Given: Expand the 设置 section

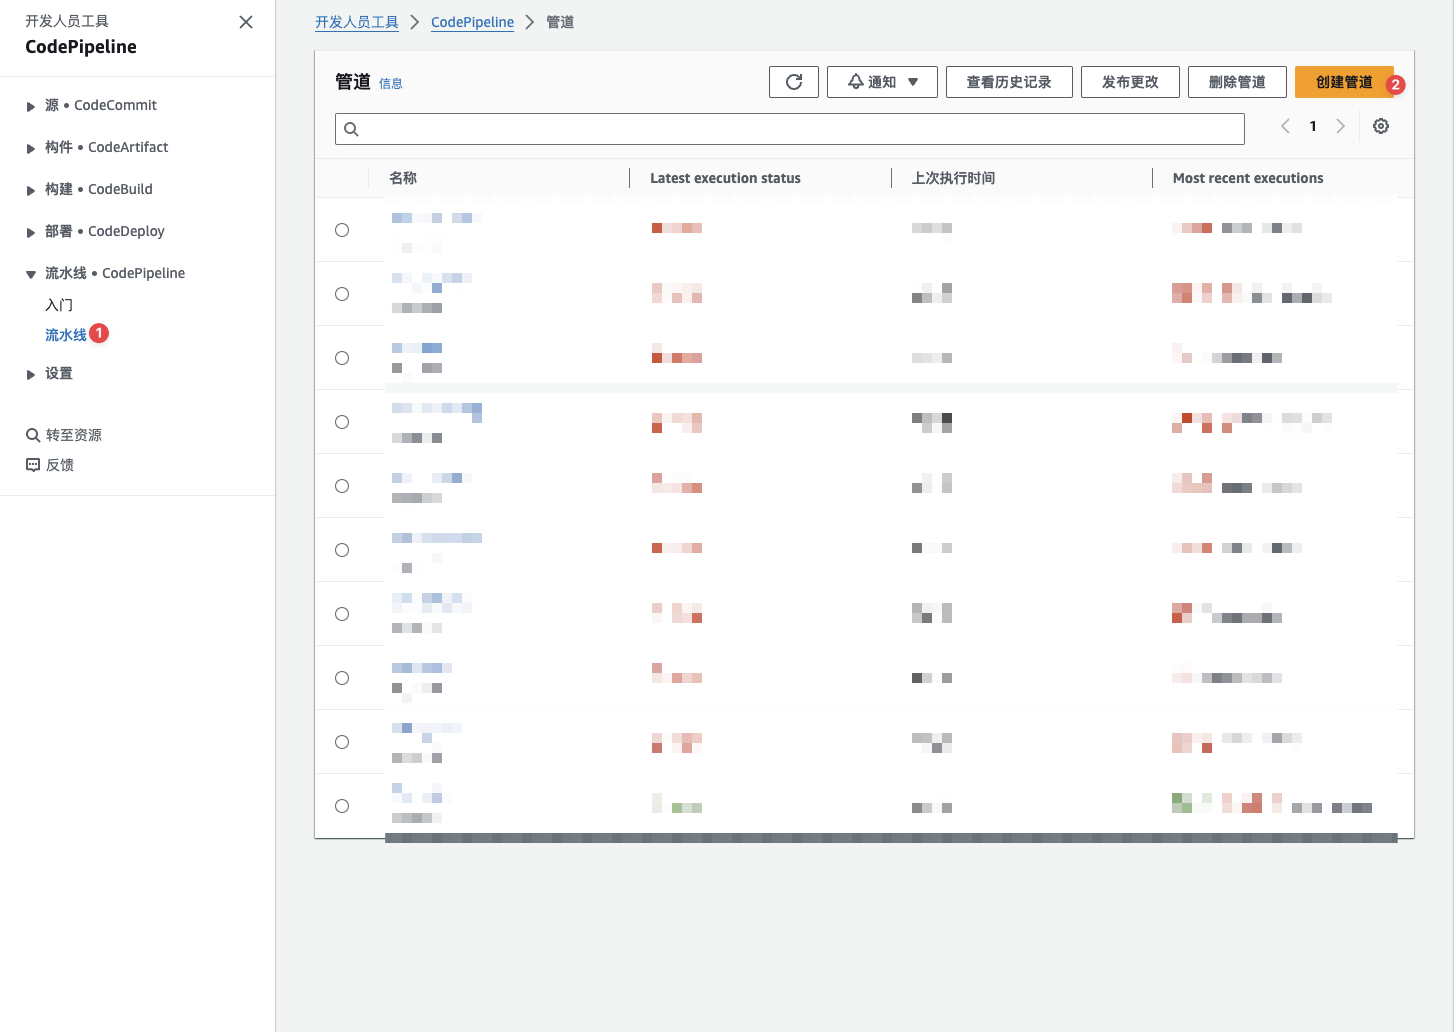Looking at the screenshot, I should click(31, 374).
